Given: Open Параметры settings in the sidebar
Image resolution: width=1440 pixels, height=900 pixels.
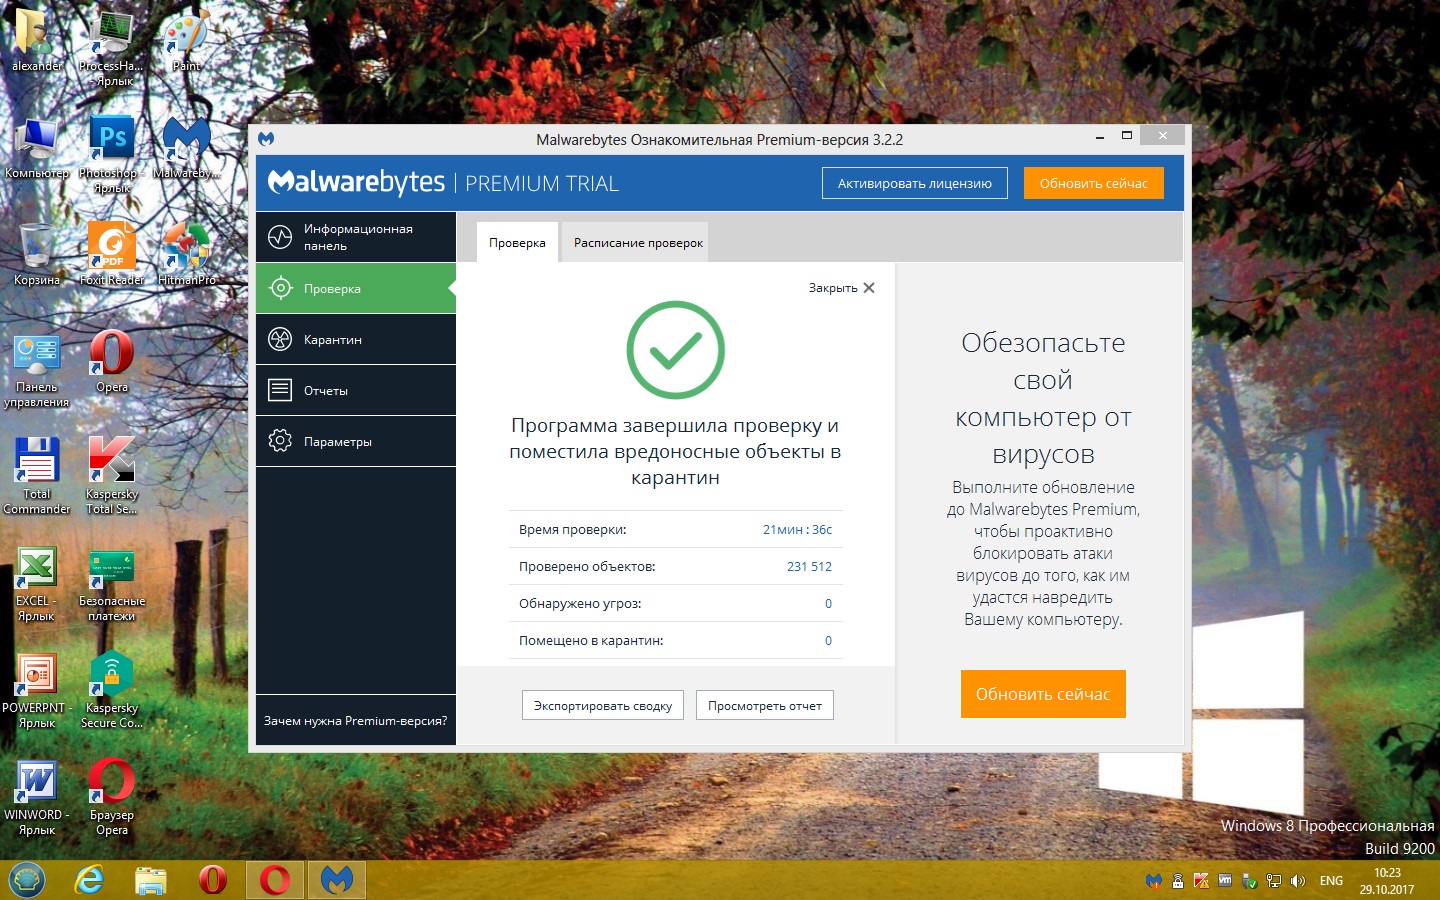Looking at the screenshot, I should [x=356, y=441].
